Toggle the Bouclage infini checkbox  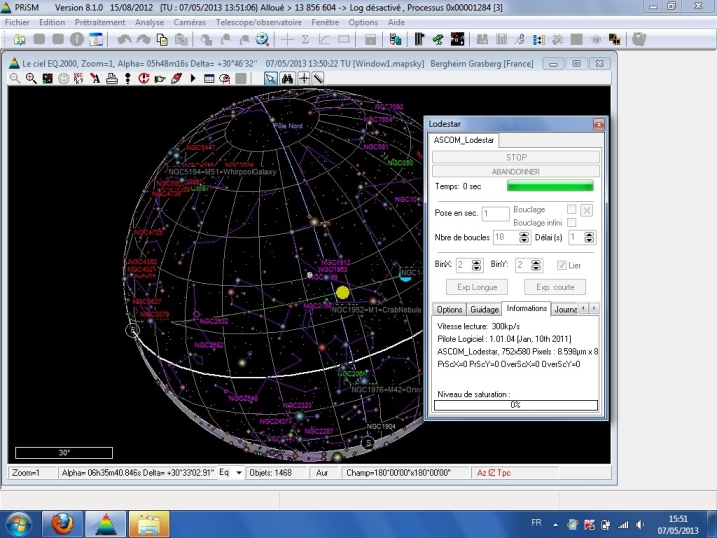[x=571, y=222]
